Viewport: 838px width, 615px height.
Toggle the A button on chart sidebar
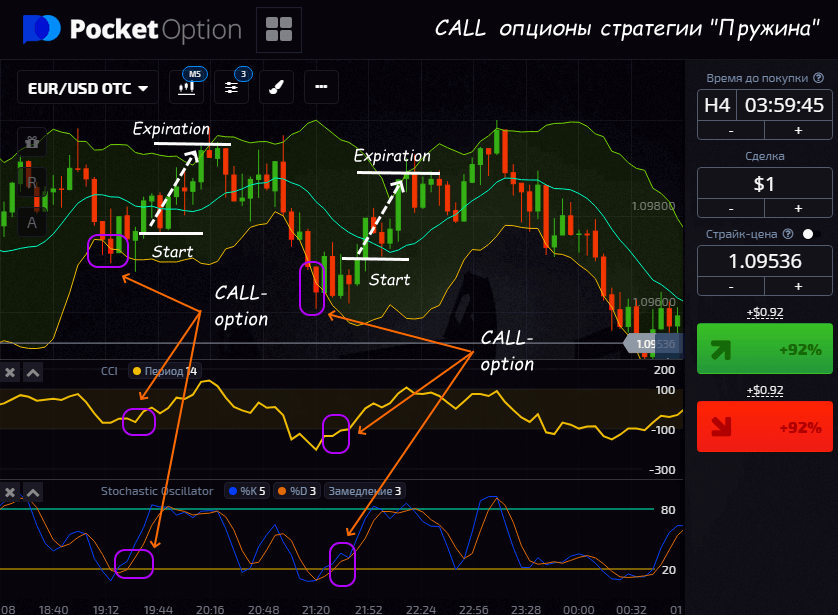[x=32, y=222]
